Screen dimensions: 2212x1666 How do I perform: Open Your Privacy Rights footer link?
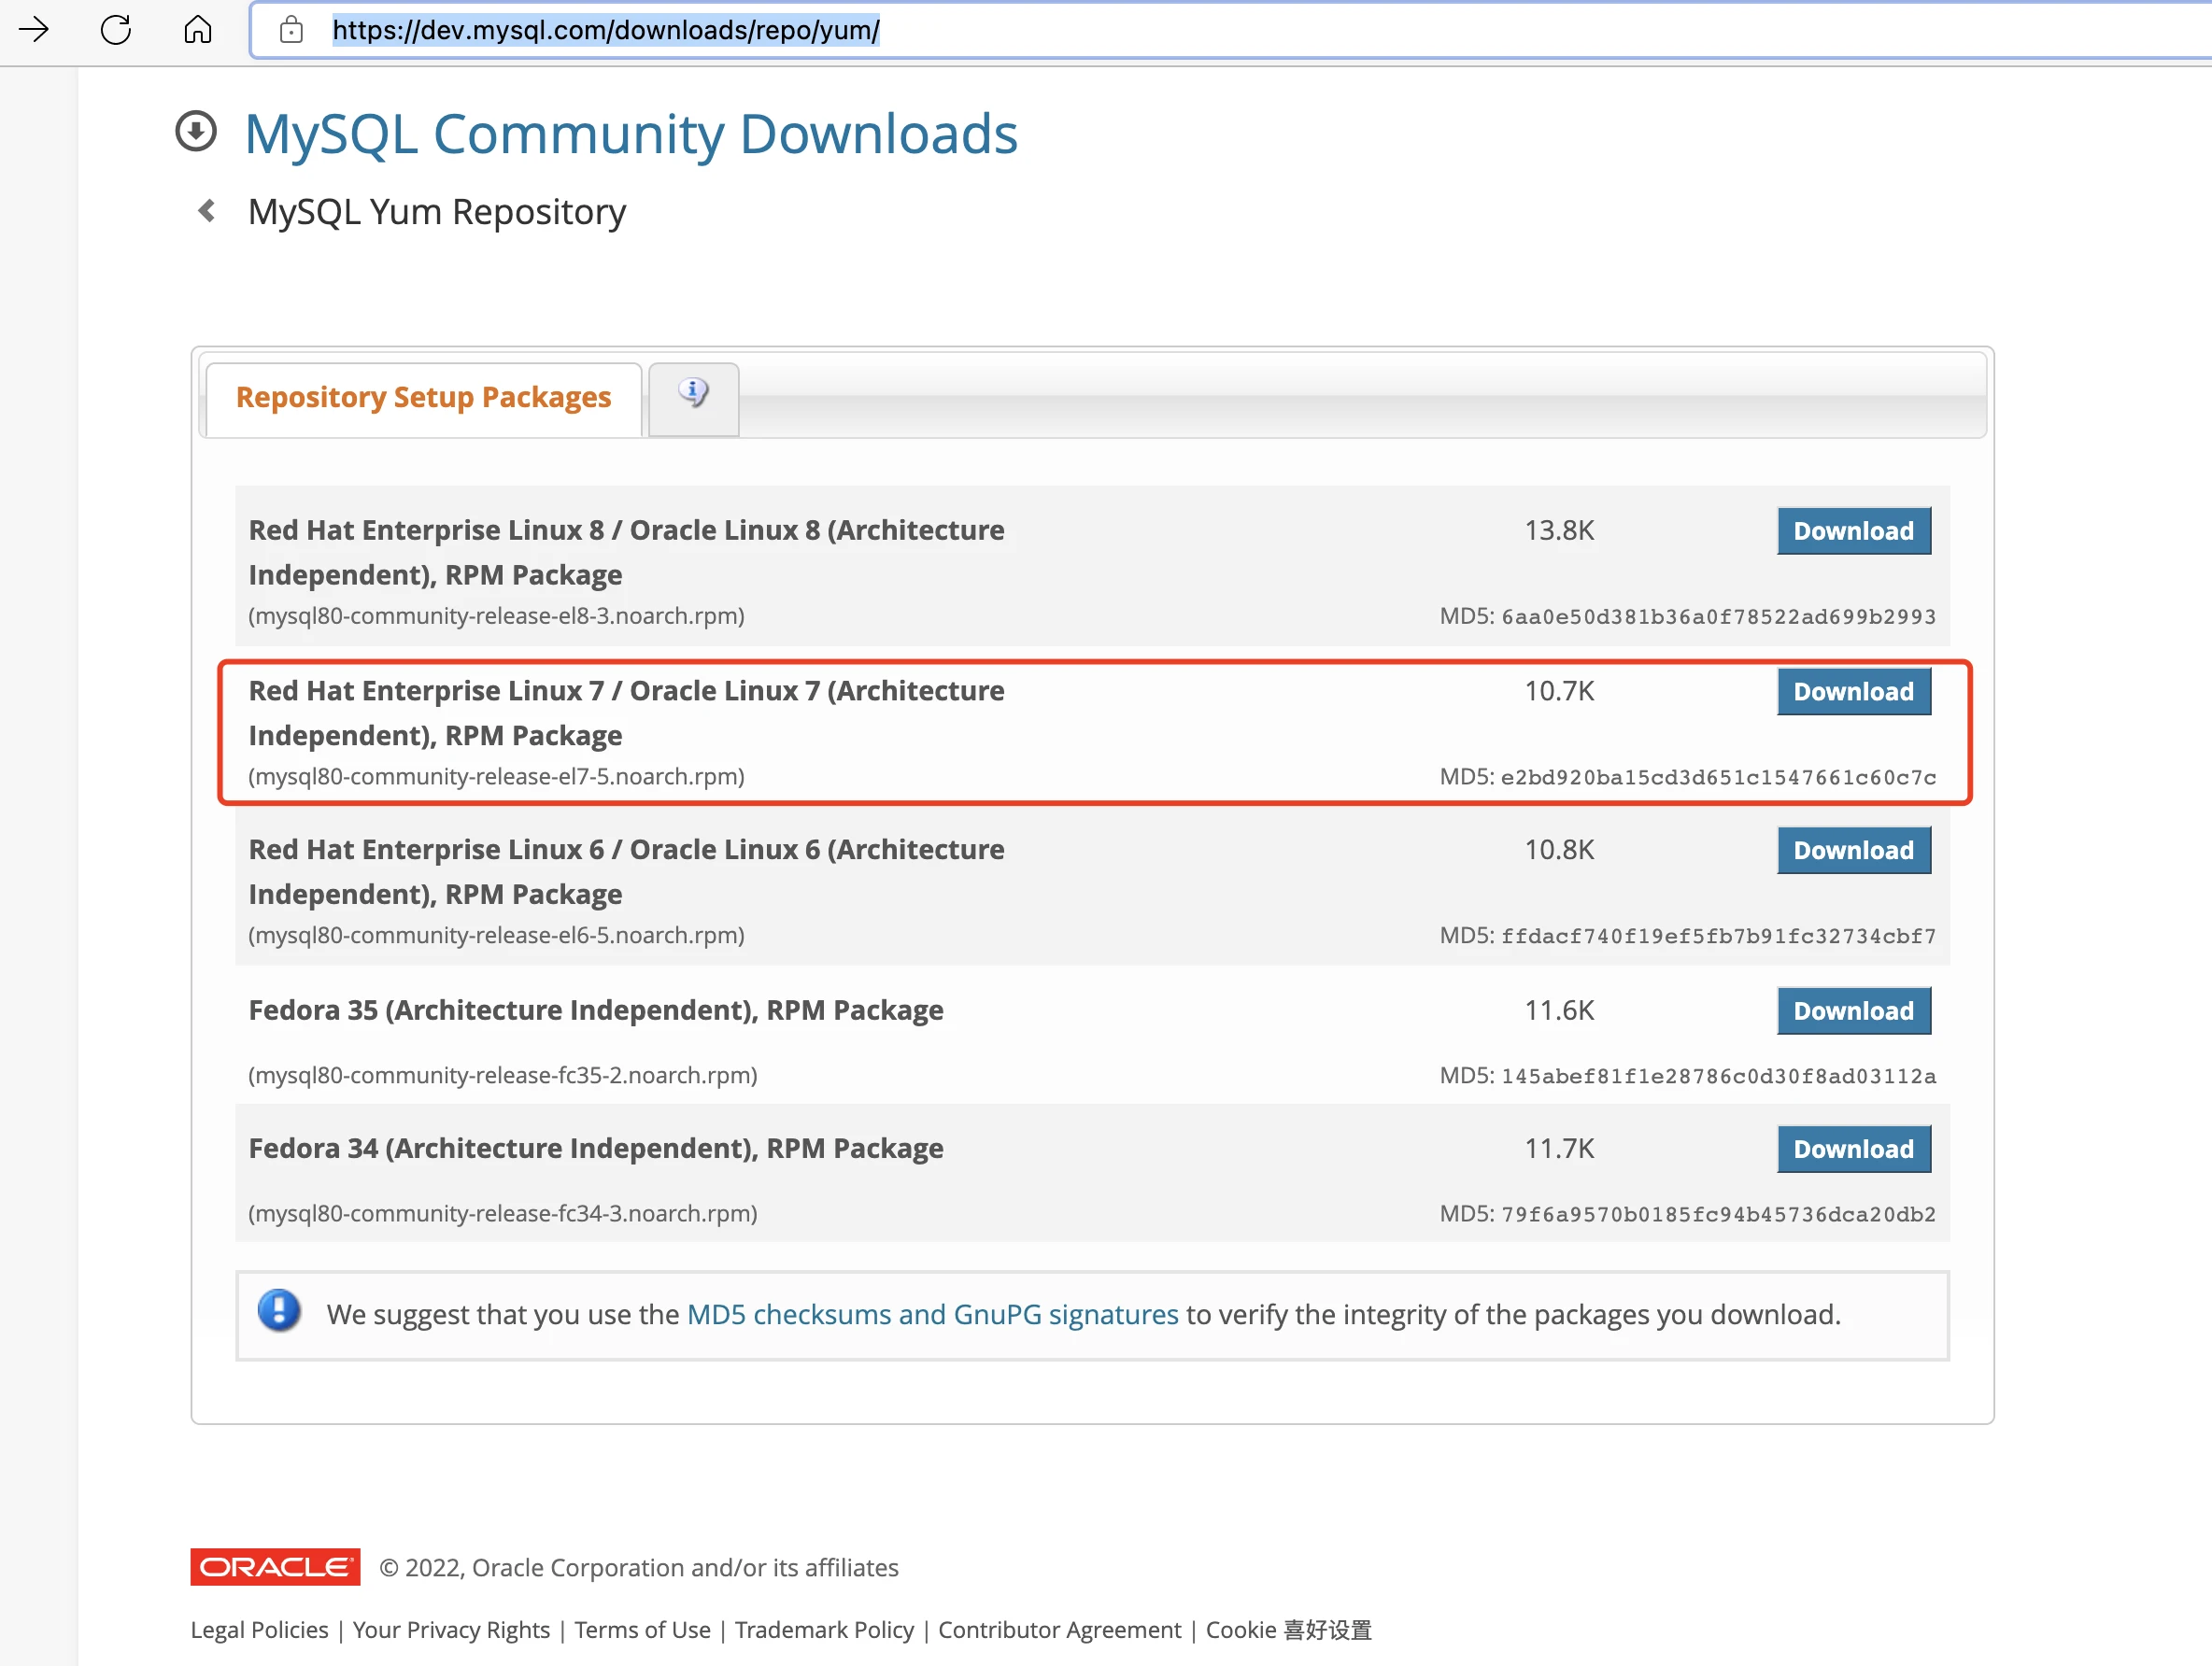click(451, 1630)
